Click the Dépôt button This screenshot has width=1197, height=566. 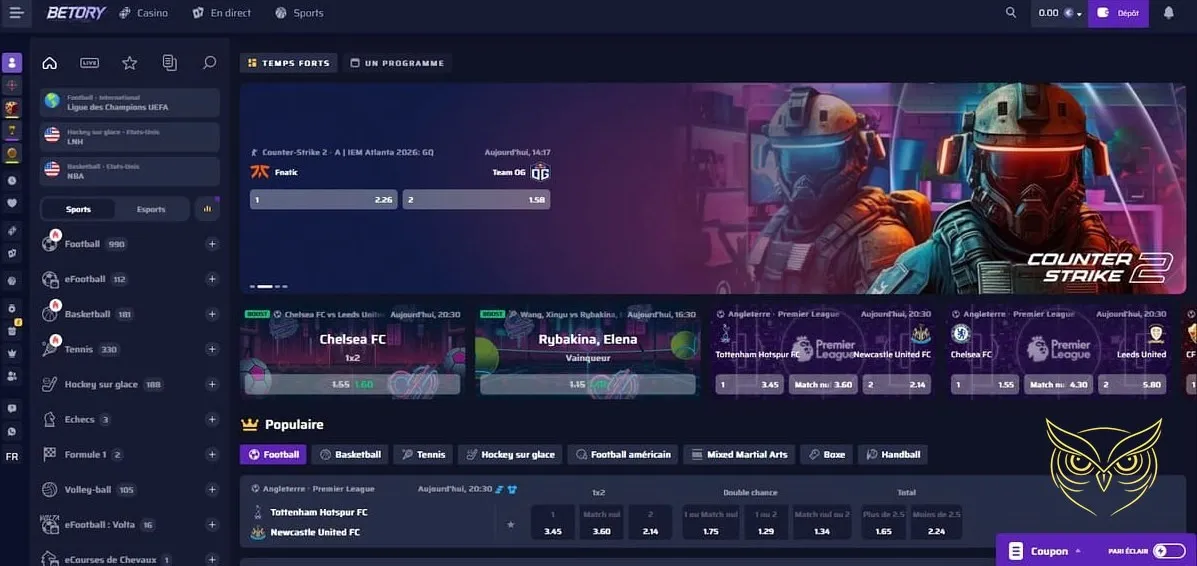click(x=1118, y=13)
